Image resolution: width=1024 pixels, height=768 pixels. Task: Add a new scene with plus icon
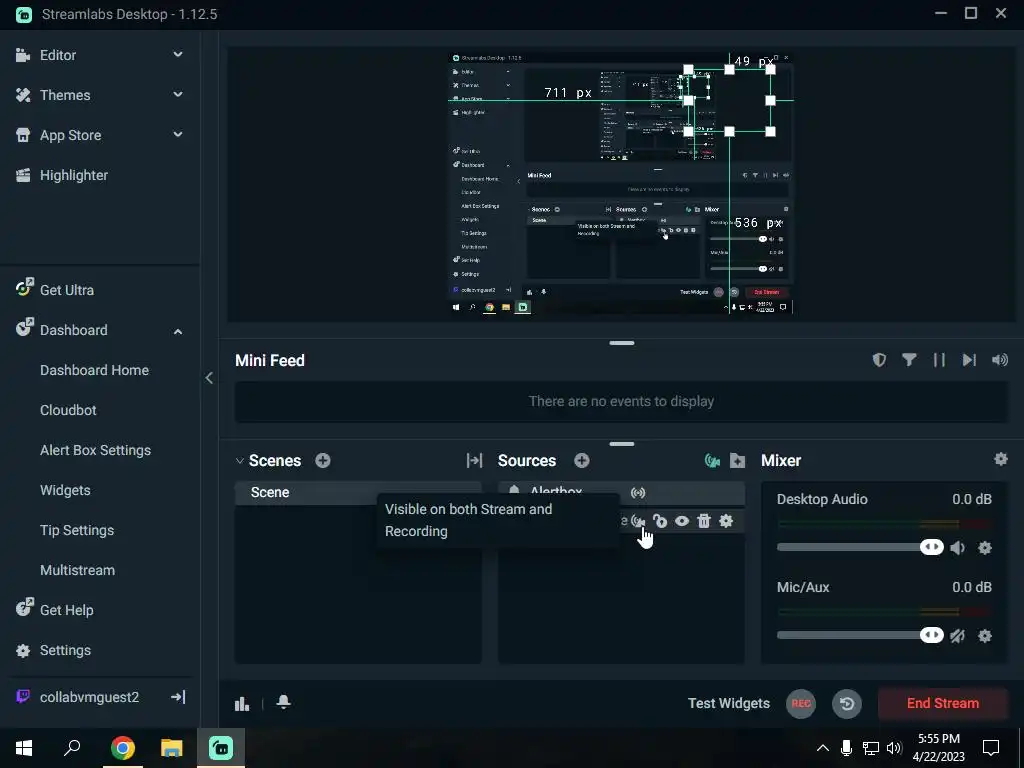click(323, 460)
